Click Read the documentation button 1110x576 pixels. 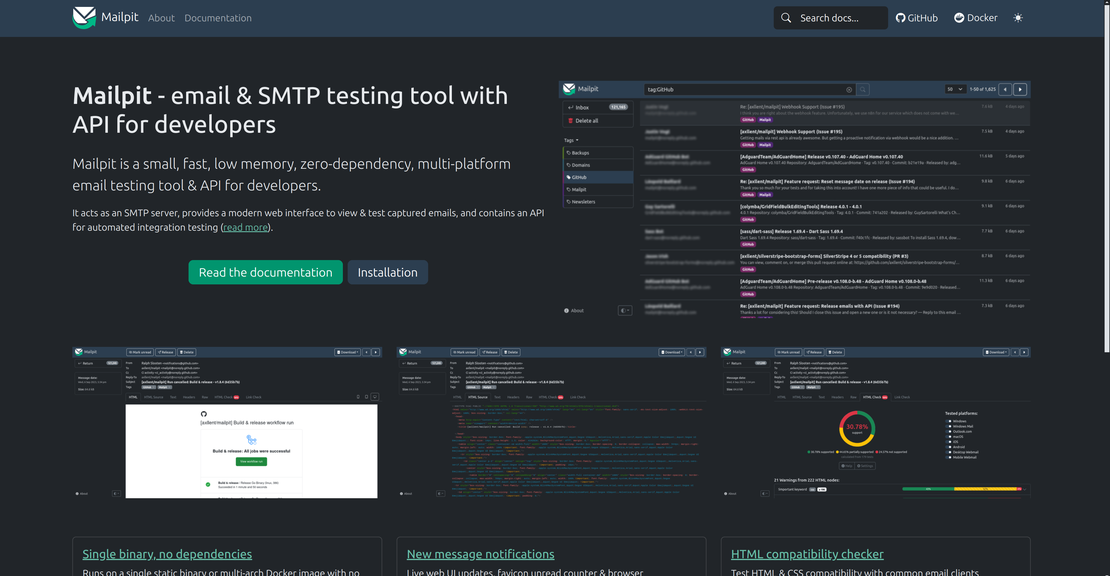point(265,272)
